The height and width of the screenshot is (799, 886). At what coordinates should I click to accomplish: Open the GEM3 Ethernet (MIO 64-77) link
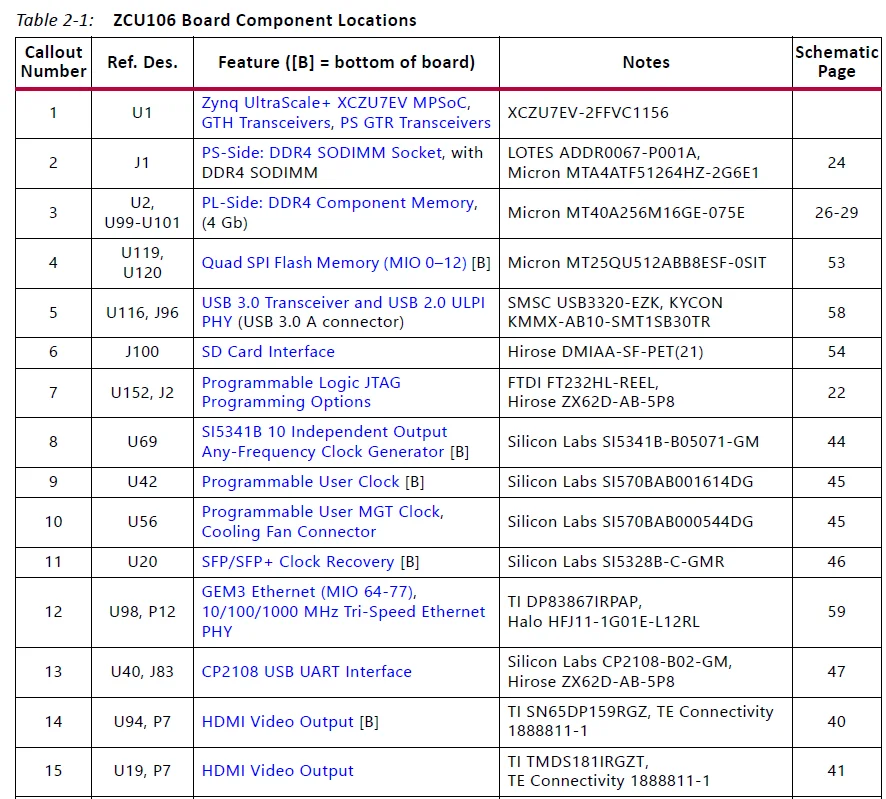point(309,592)
